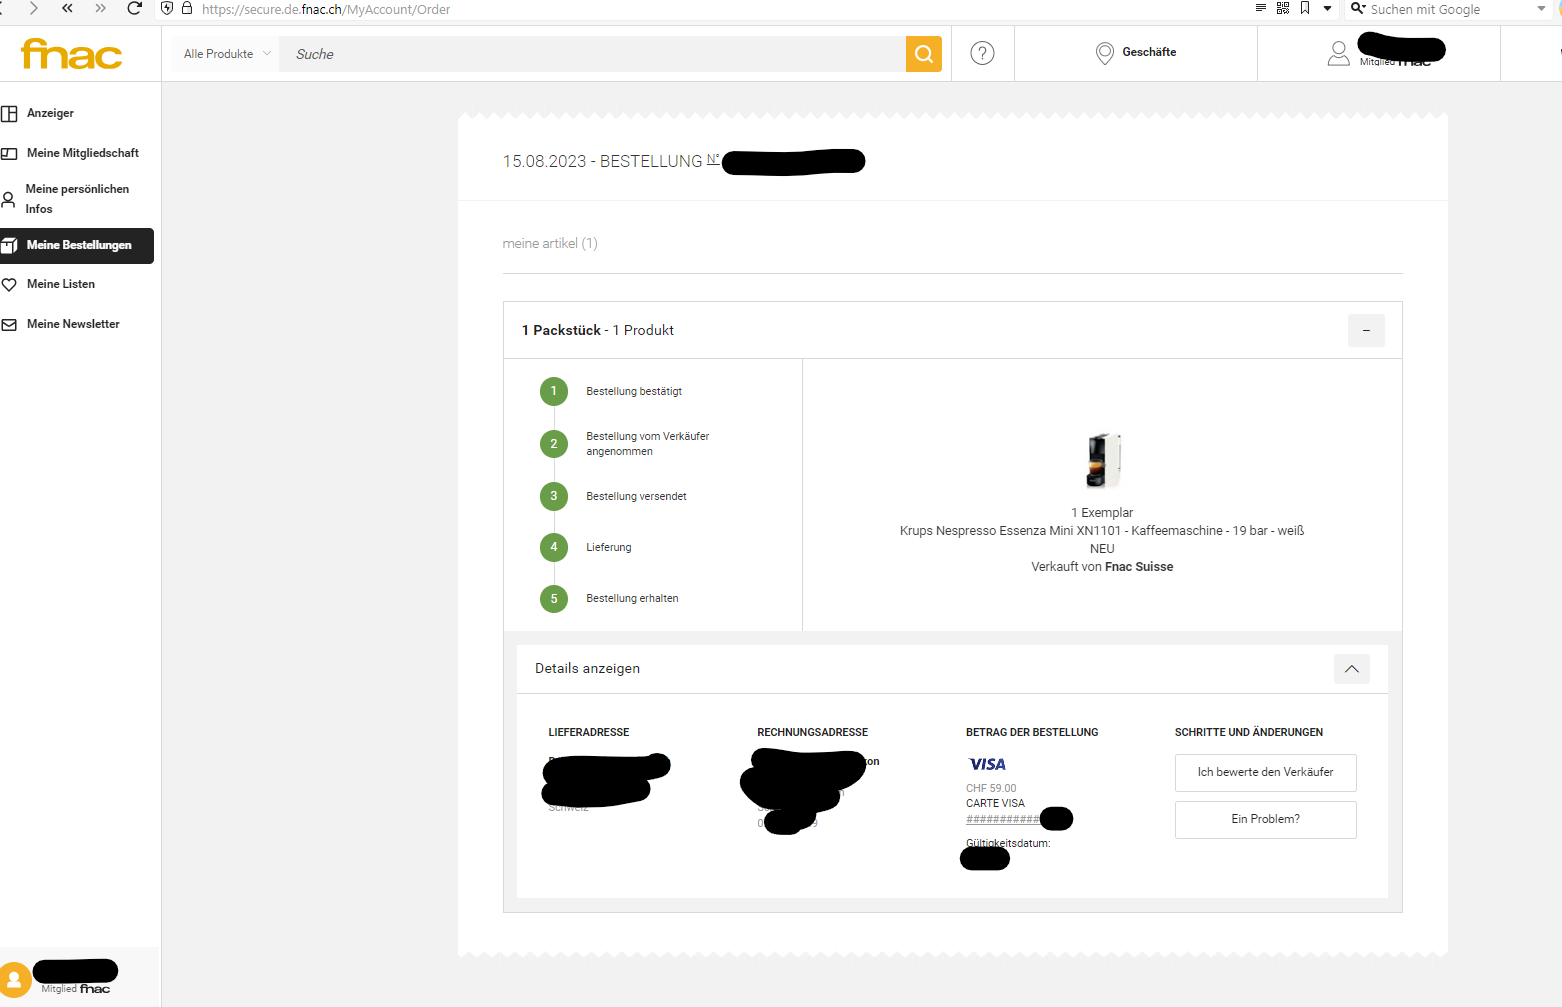The height and width of the screenshot is (1007, 1562).
Task: Click step 3 Bestellung versendet circle
Action: 554,496
